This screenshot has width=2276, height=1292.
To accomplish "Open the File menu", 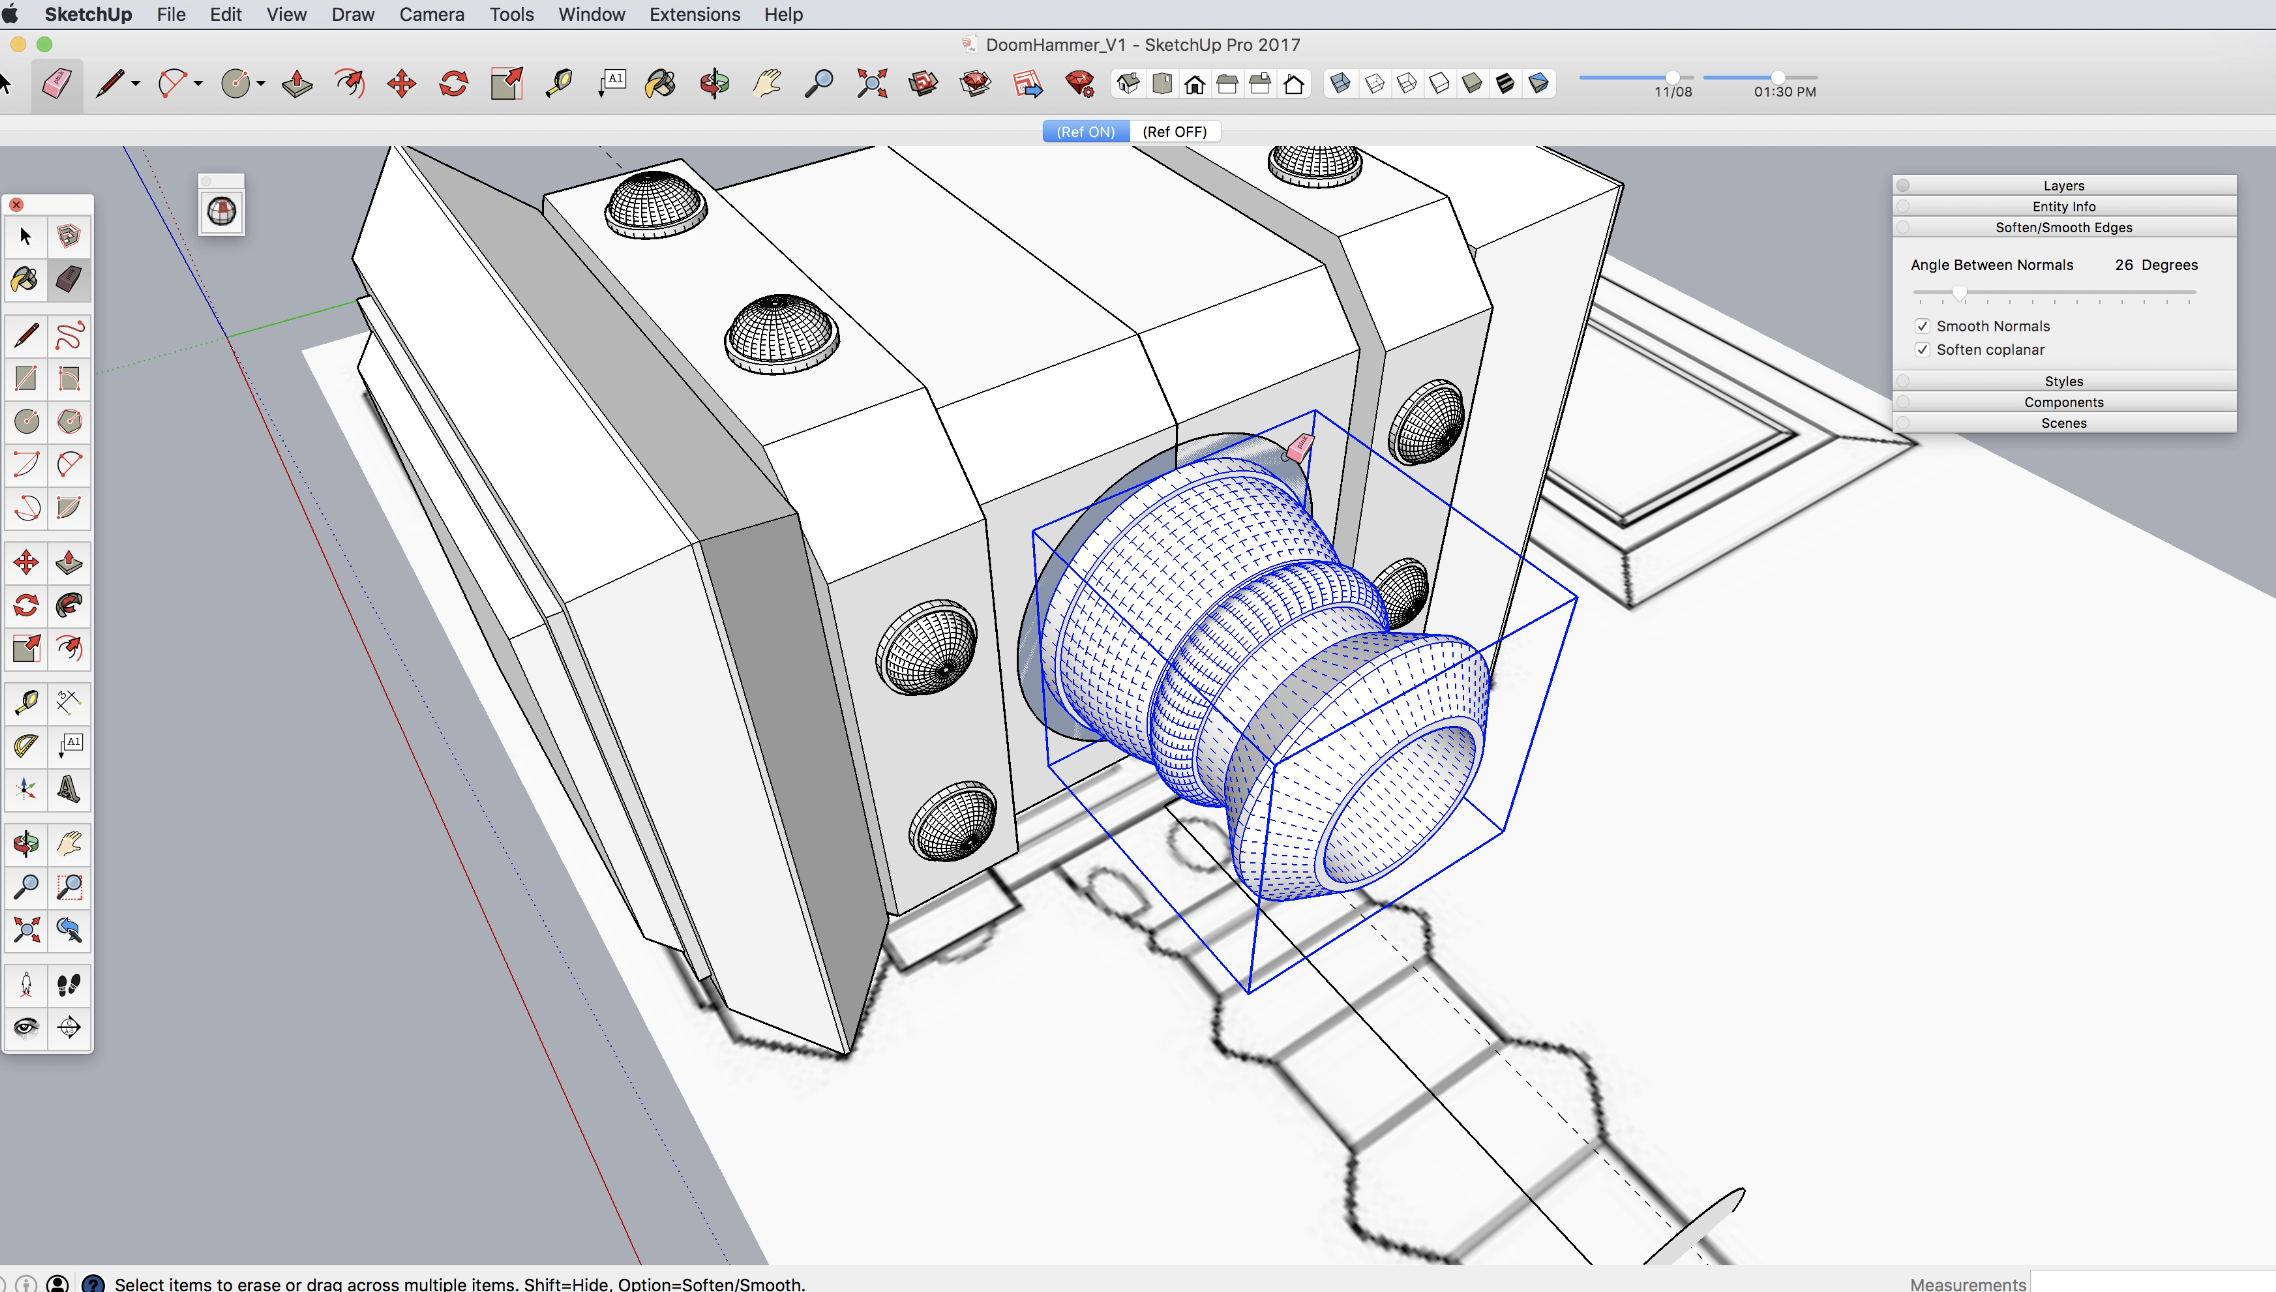I will (x=171, y=15).
